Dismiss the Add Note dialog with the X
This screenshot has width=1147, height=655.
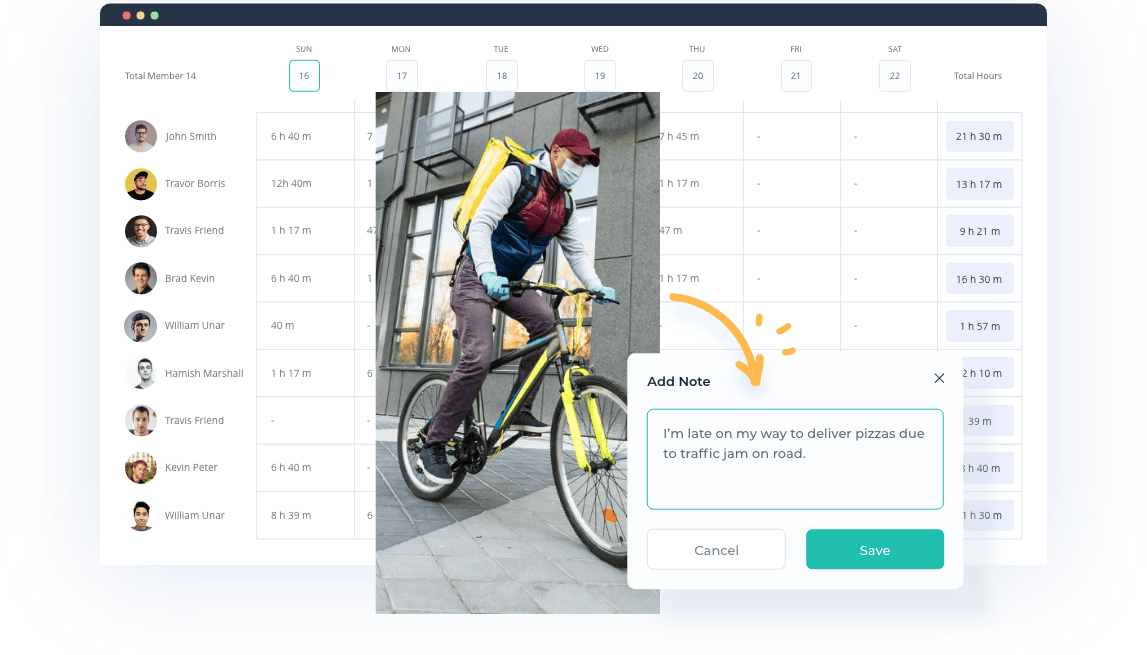939,378
